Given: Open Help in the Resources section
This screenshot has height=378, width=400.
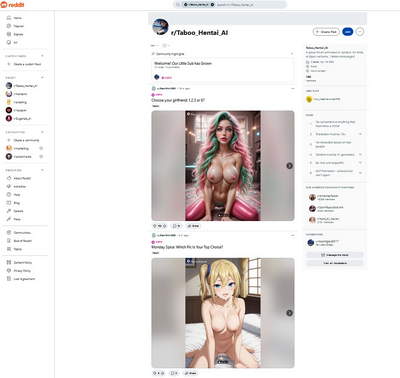Looking at the screenshot, I should [x=14, y=195].
